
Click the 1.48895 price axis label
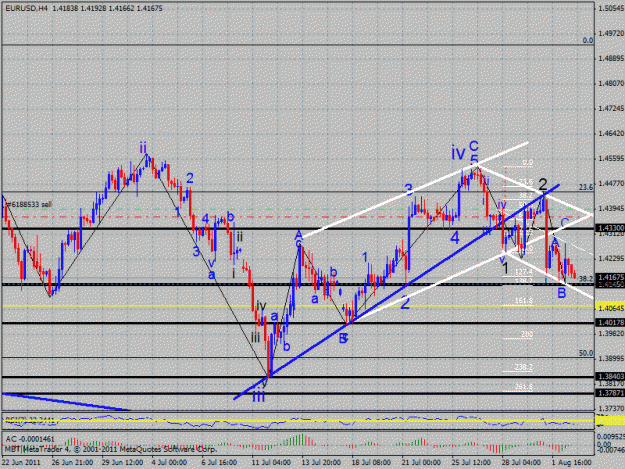coord(611,58)
